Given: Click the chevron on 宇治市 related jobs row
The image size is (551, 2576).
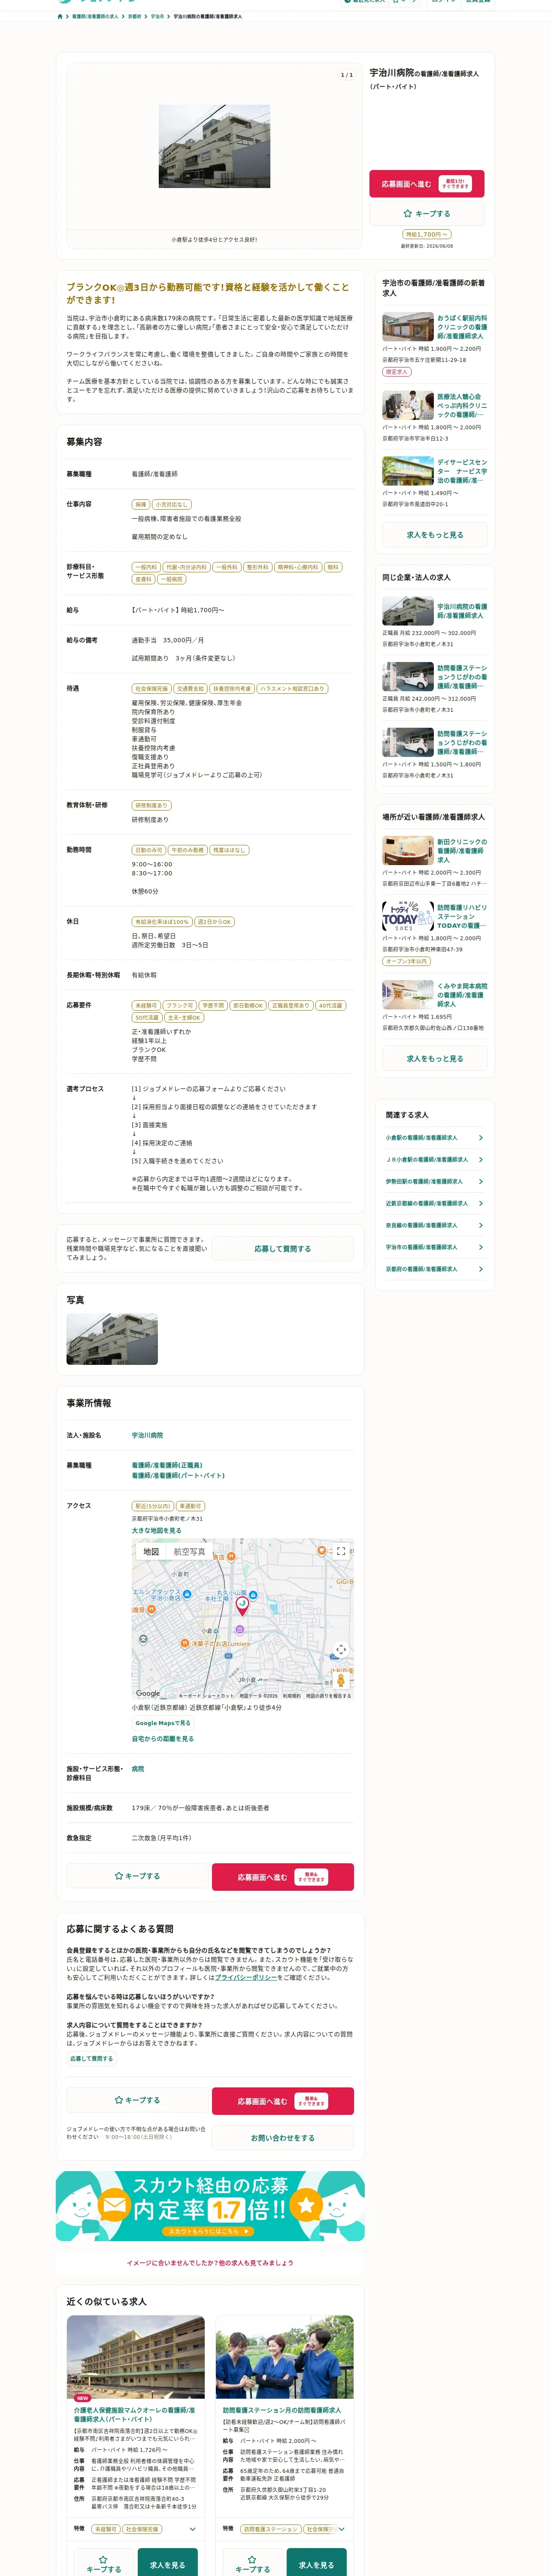Looking at the screenshot, I should coord(481,1248).
